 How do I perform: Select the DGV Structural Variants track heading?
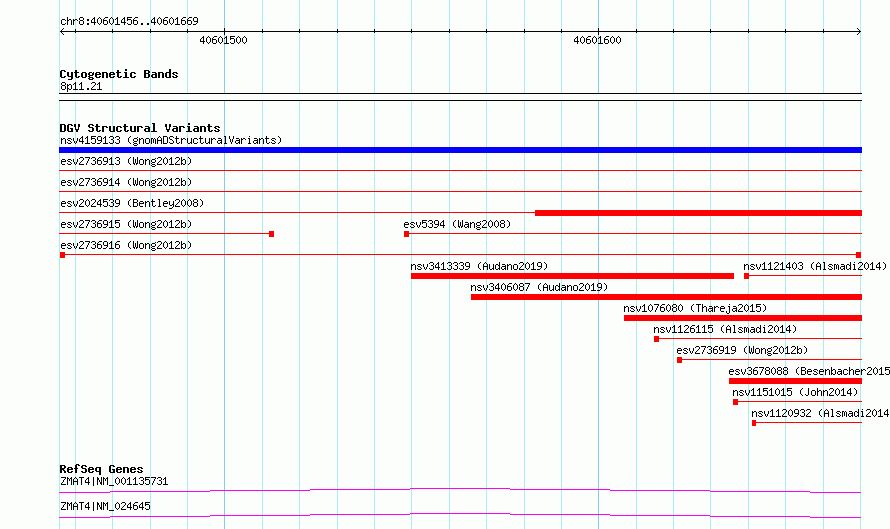(x=140, y=128)
